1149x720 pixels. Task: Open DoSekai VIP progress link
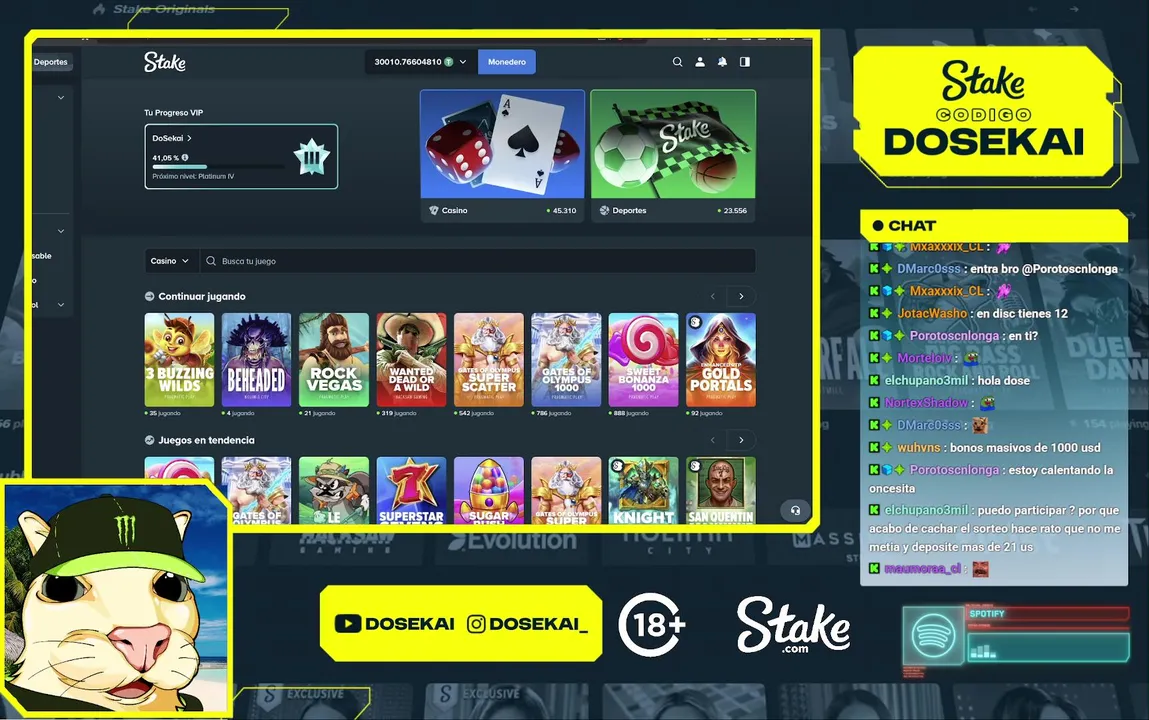pyautogui.click(x=172, y=138)
